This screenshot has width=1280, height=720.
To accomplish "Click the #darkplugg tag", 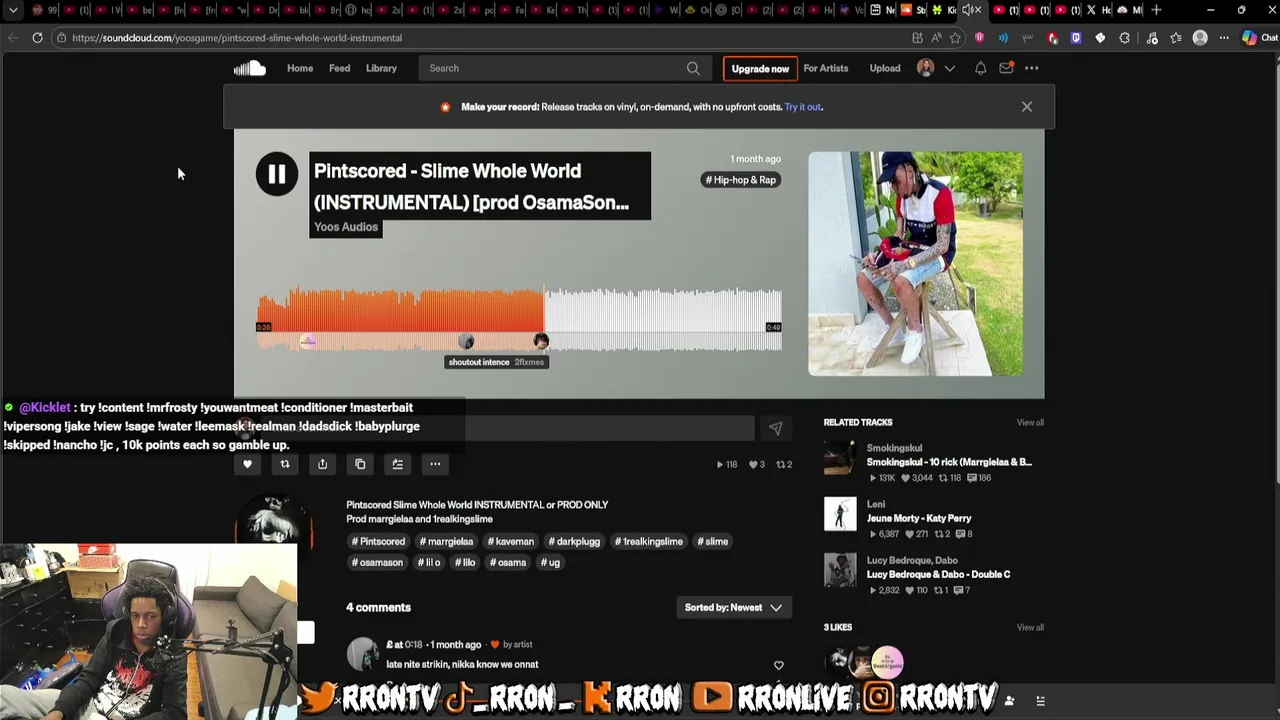I will (574, 542).
